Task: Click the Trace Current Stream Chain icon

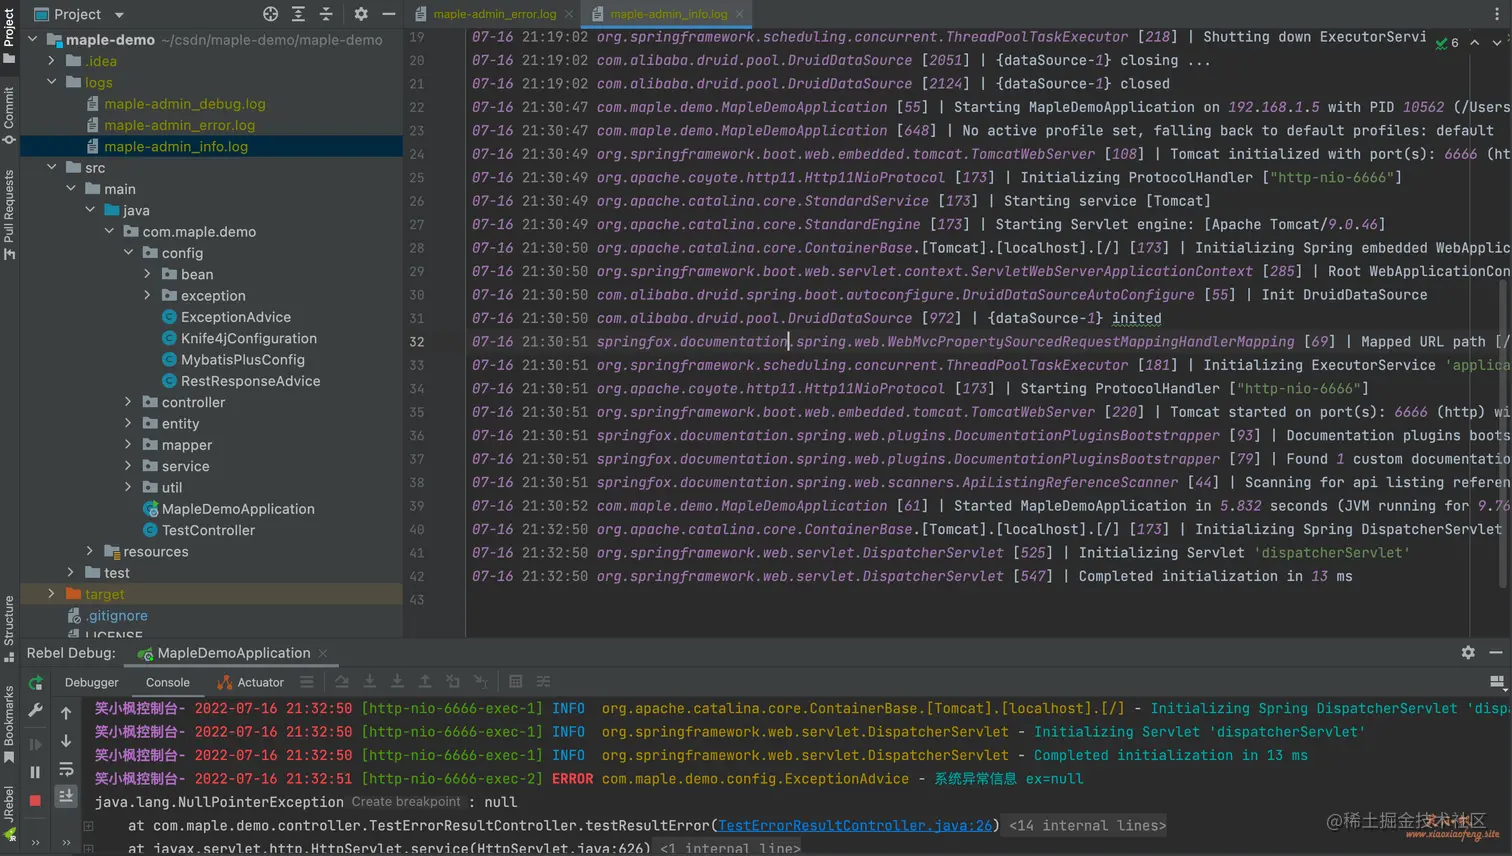Action: [x=544, y=682]
